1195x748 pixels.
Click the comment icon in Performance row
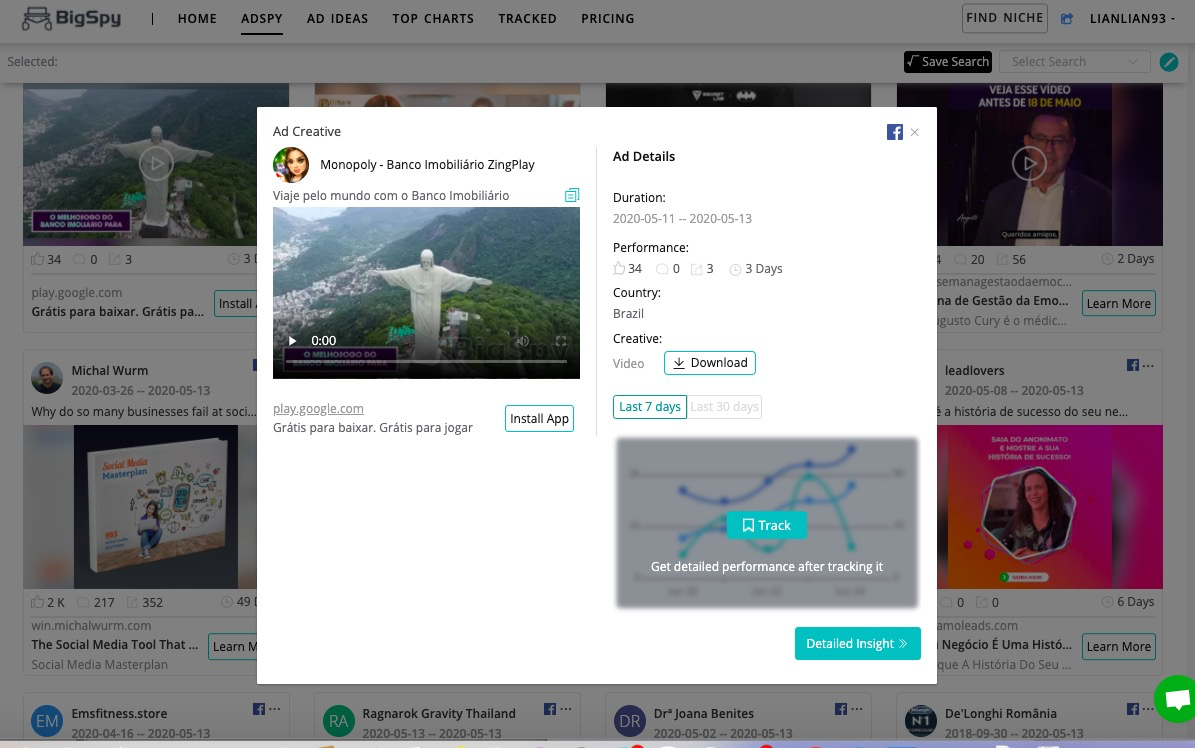[x=662, y=269]
